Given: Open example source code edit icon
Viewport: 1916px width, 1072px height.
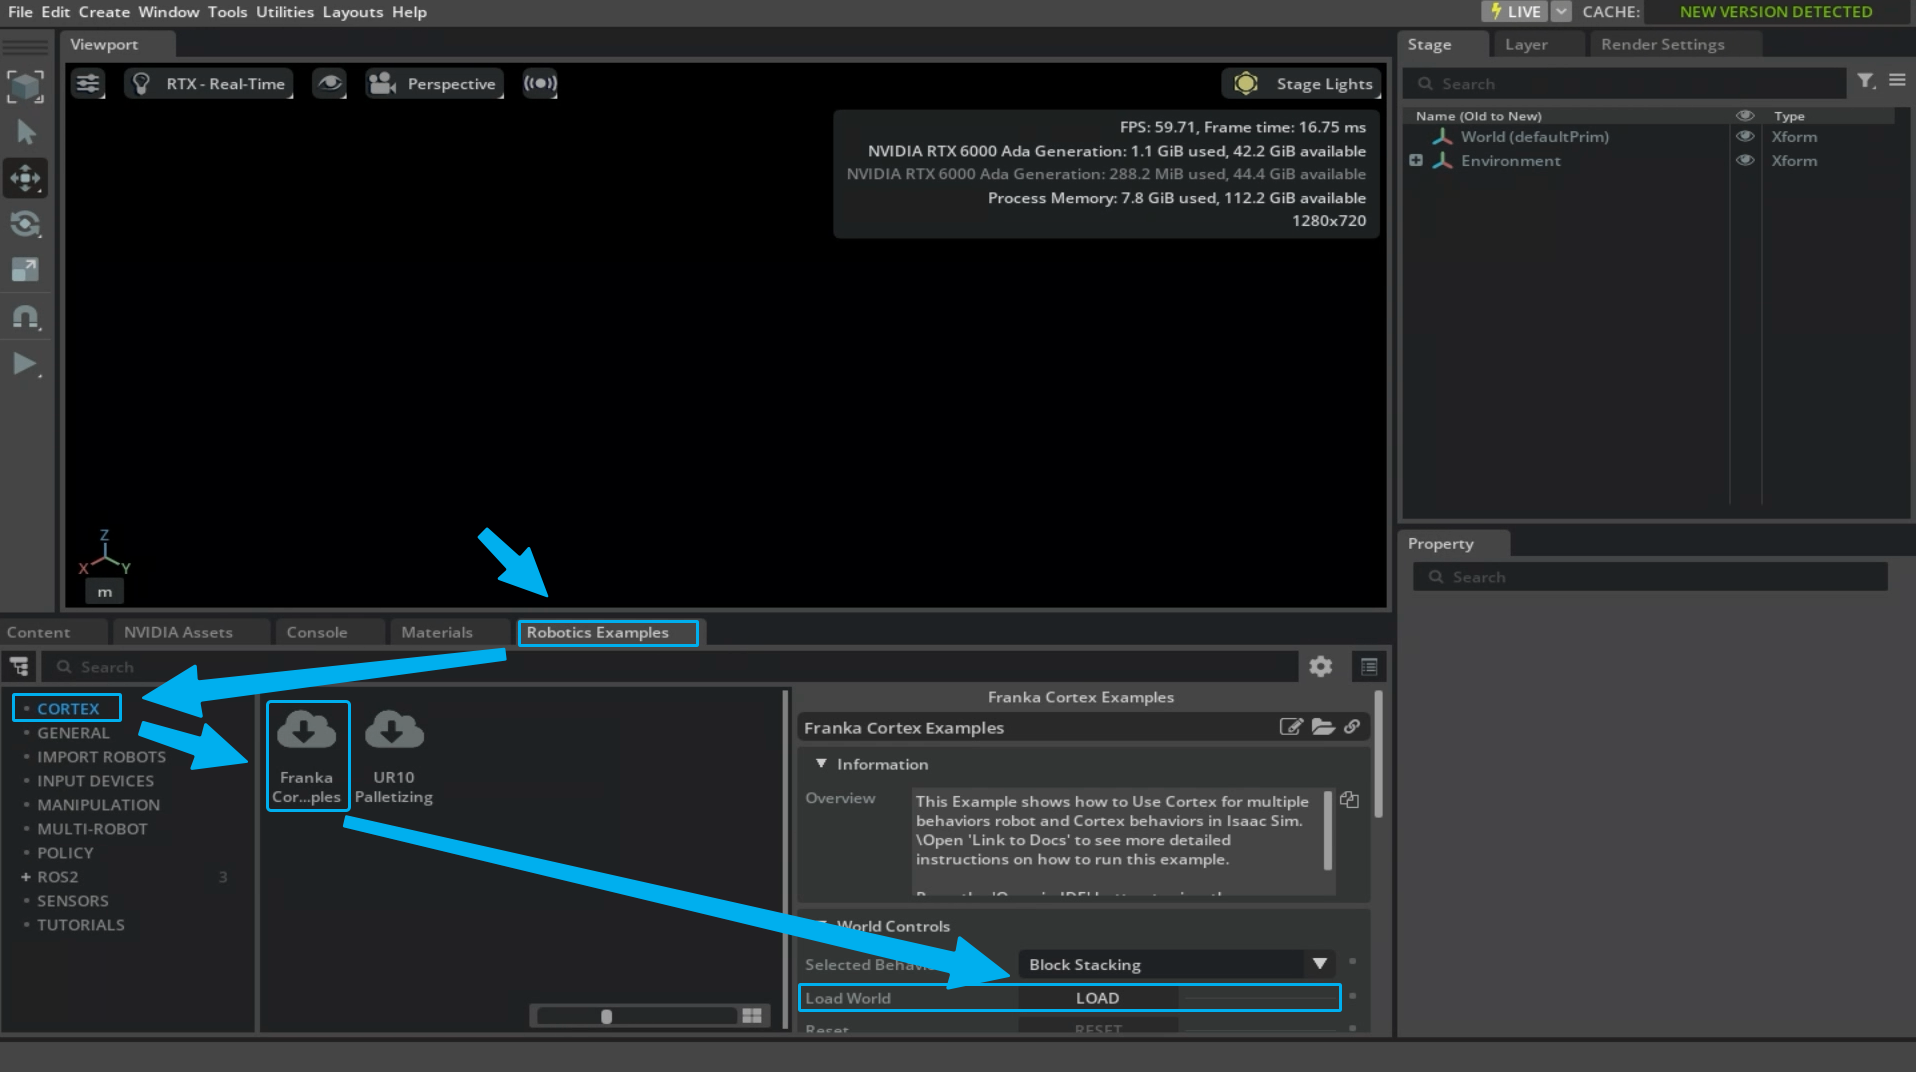Looking at the screenshot, I should [x=1291, y=727].
